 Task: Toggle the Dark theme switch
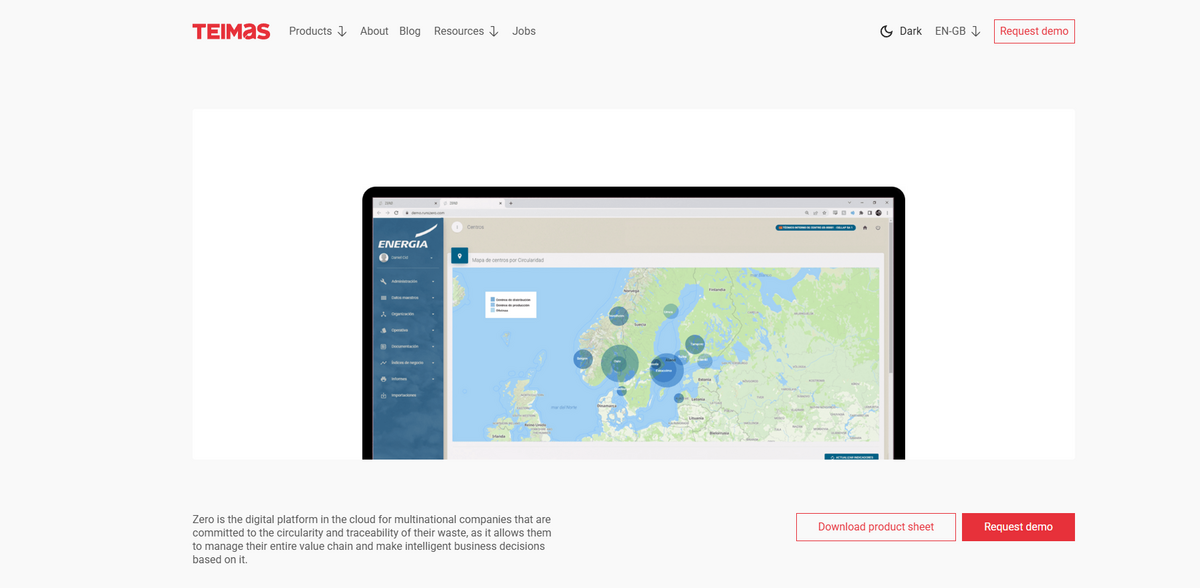point(901,31)
